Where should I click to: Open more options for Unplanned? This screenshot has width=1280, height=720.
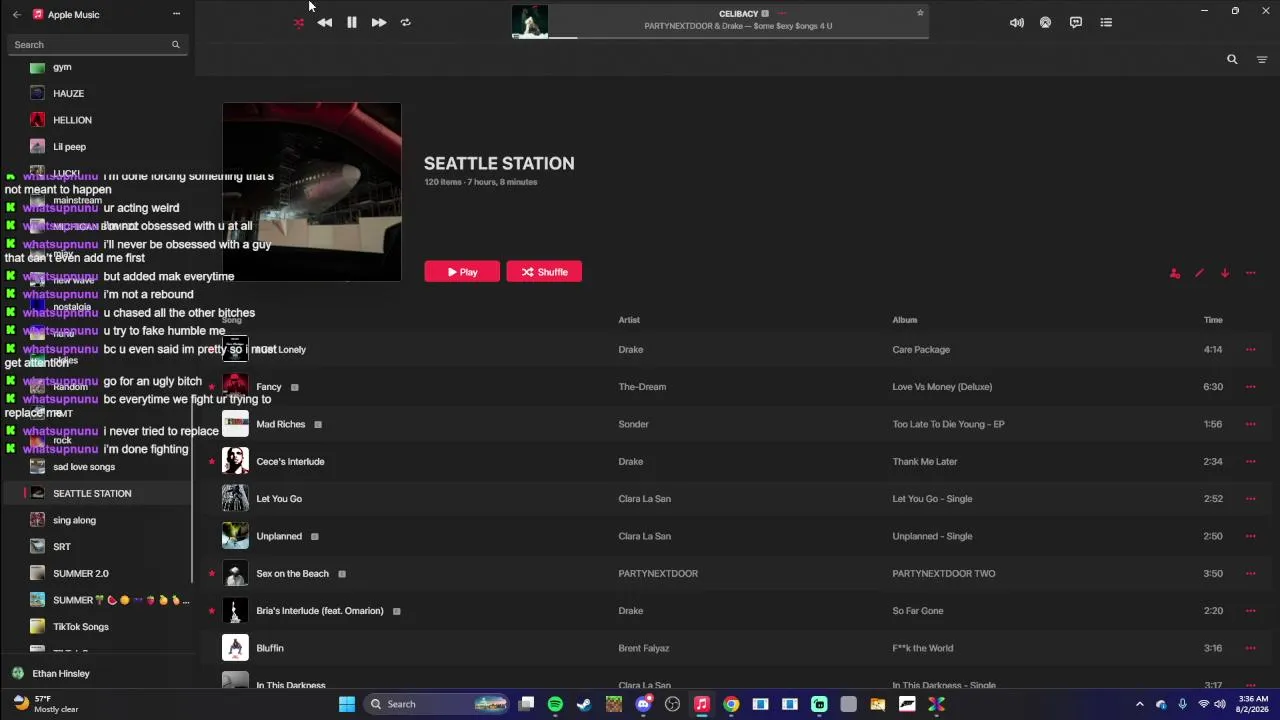coord(1250,536)
